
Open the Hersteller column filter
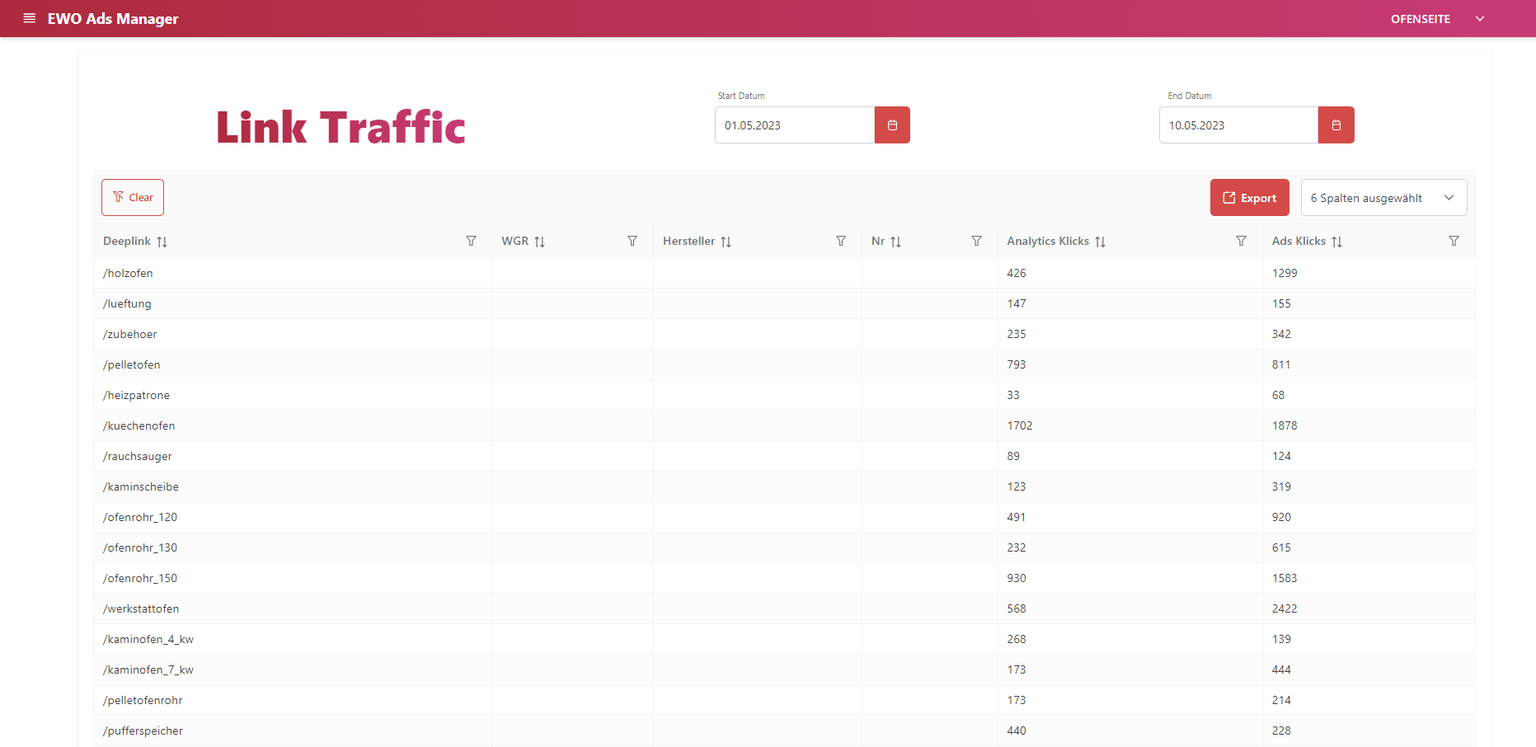841,241
